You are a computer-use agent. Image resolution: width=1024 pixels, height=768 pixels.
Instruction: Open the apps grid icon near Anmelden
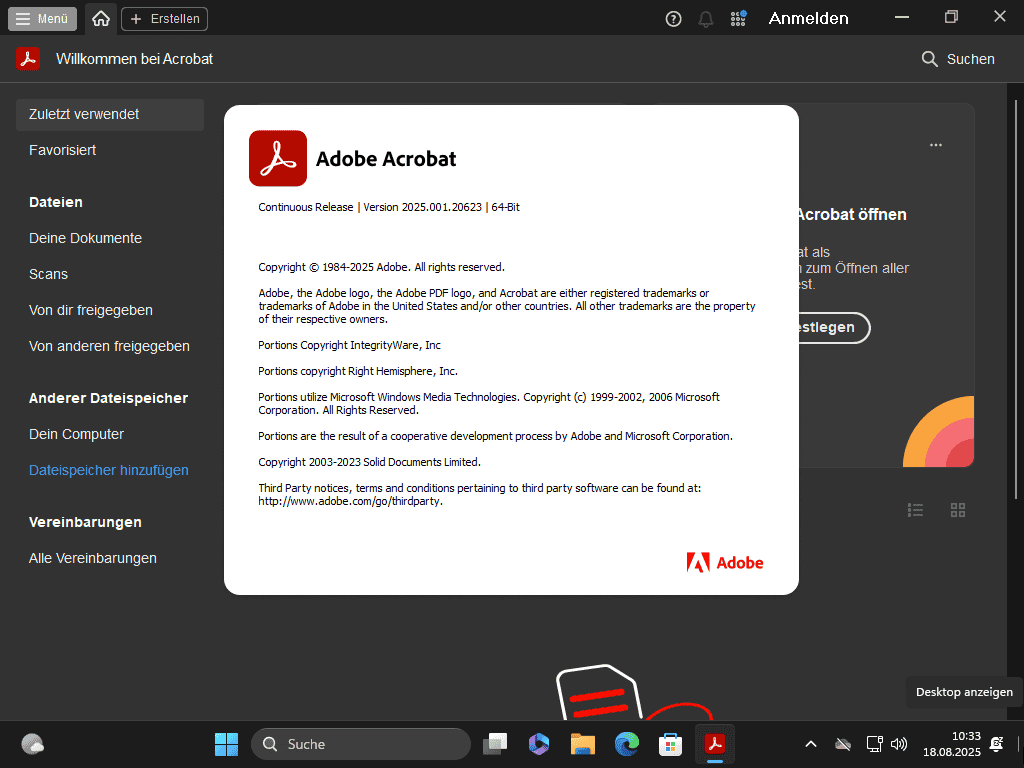(738, 18)
